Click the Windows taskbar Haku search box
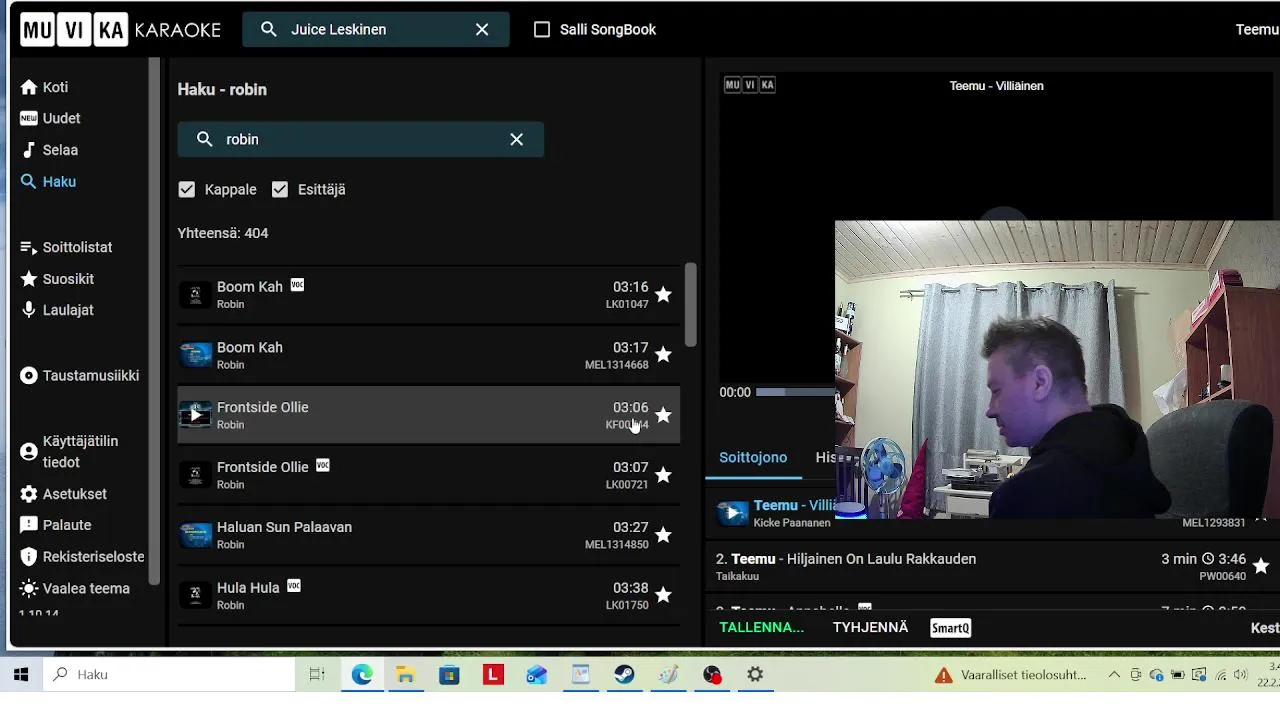1280x720 pixels. coord(170,675)
